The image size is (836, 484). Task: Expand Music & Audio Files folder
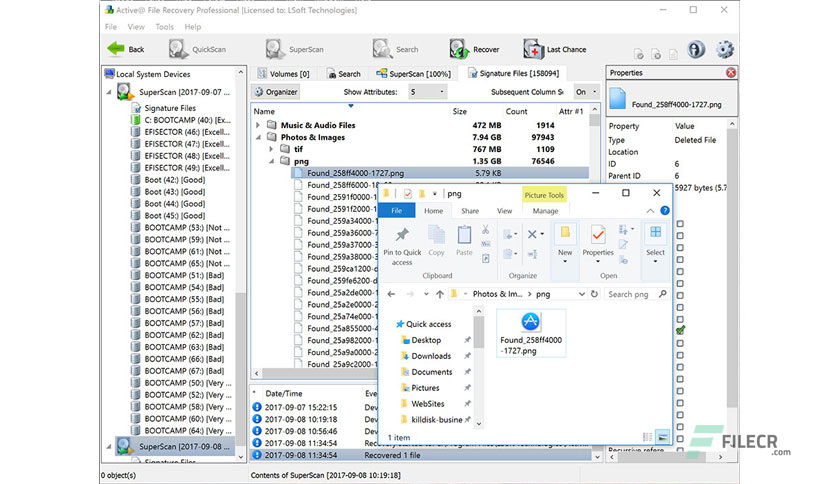point(258,125)
